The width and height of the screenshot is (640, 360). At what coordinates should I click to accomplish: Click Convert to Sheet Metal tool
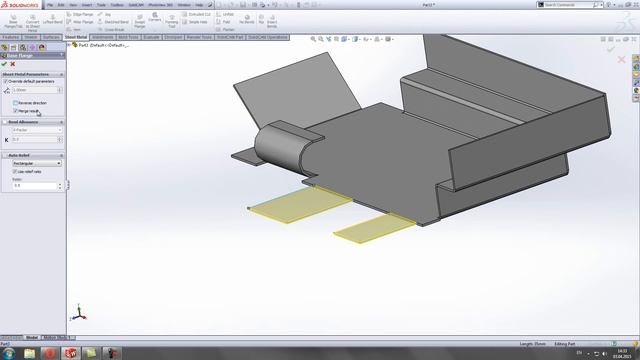(x=32, y=23)
